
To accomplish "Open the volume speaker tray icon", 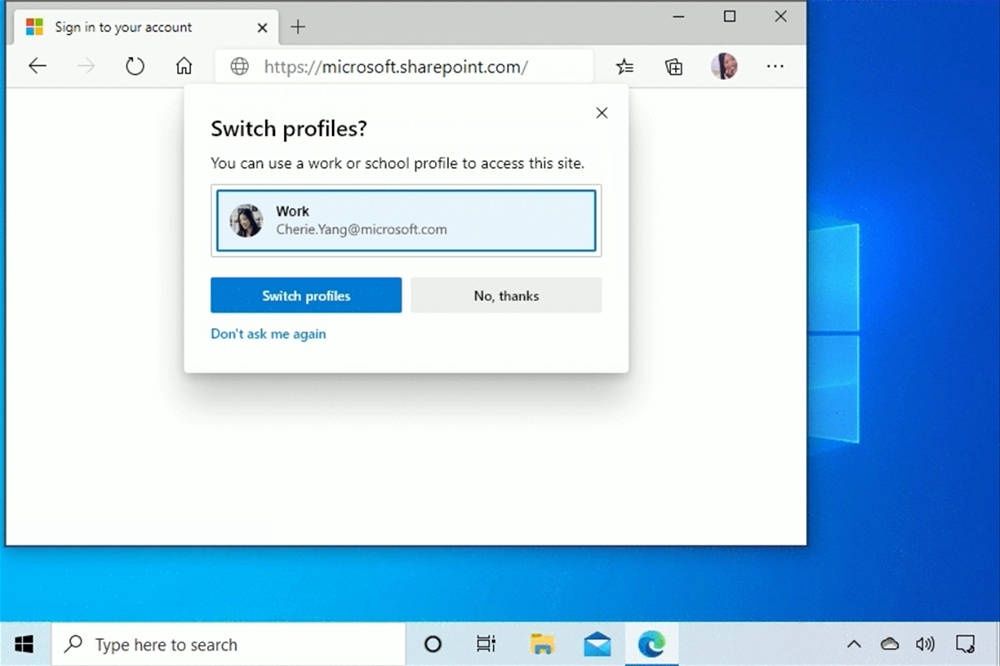I will [925, 644].
